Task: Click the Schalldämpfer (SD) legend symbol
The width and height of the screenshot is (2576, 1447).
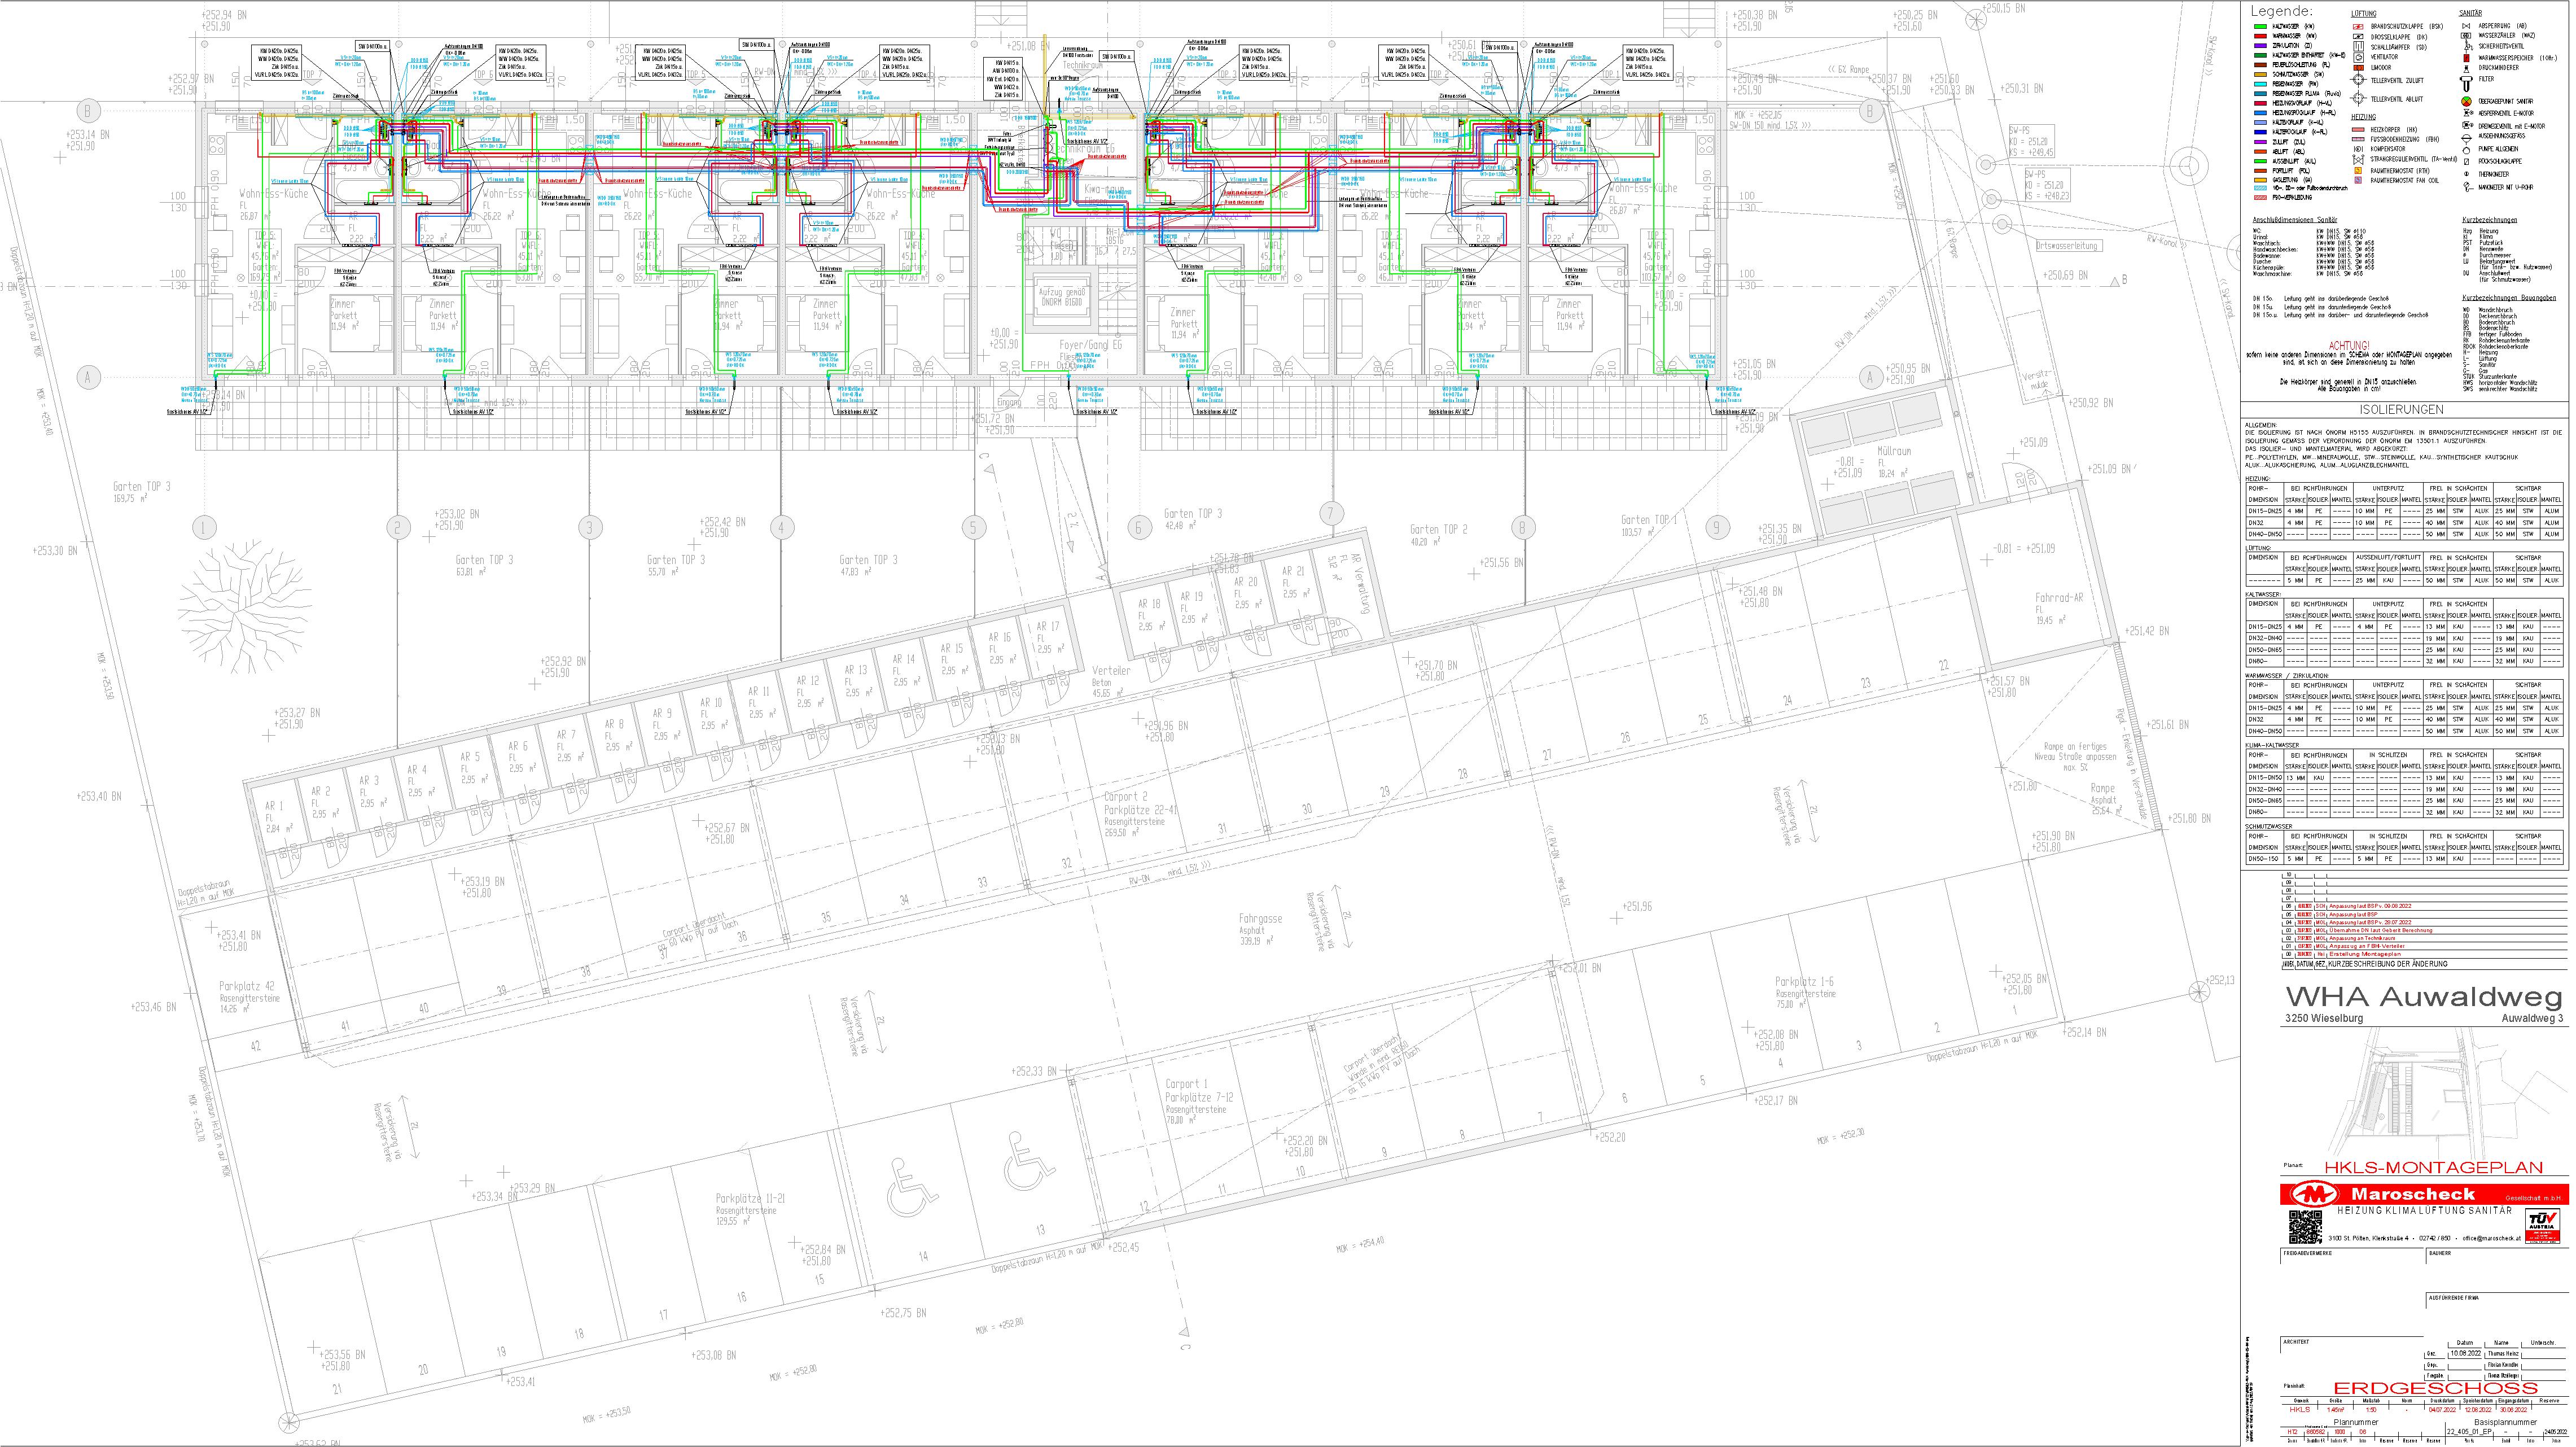Action: (2359, 46)
